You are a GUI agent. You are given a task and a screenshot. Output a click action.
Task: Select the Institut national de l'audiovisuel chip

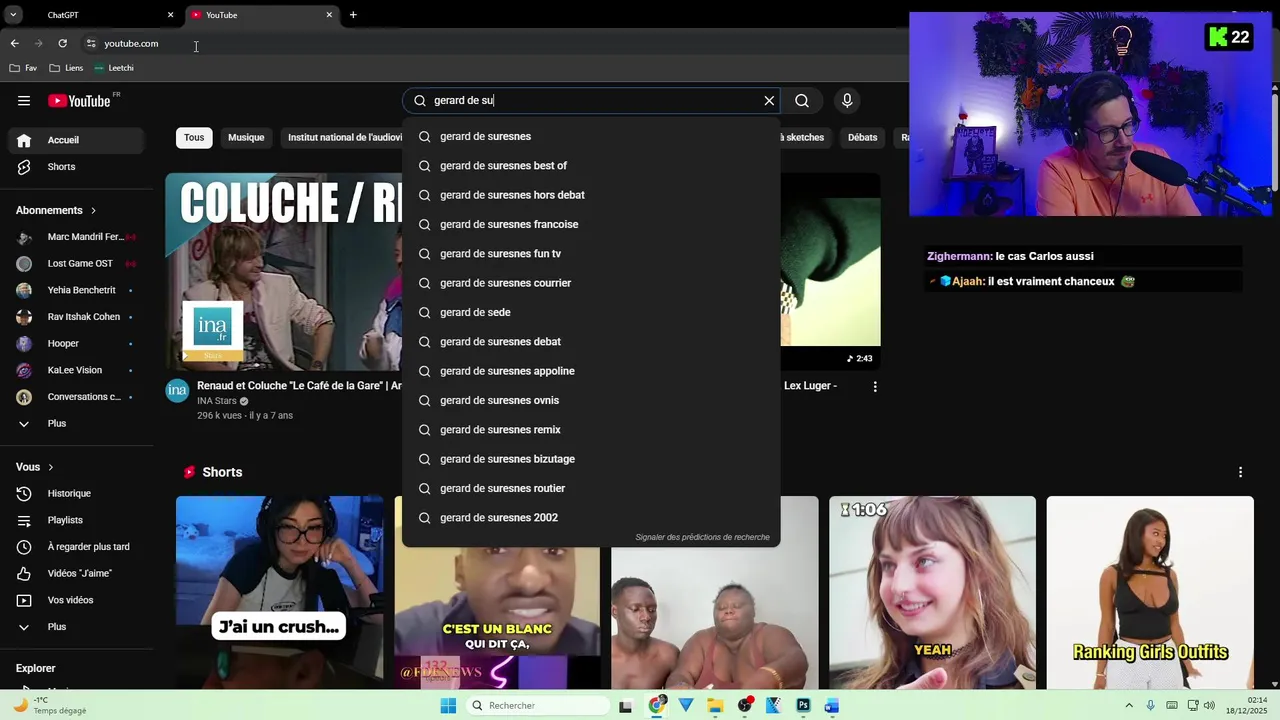[343, 138]
